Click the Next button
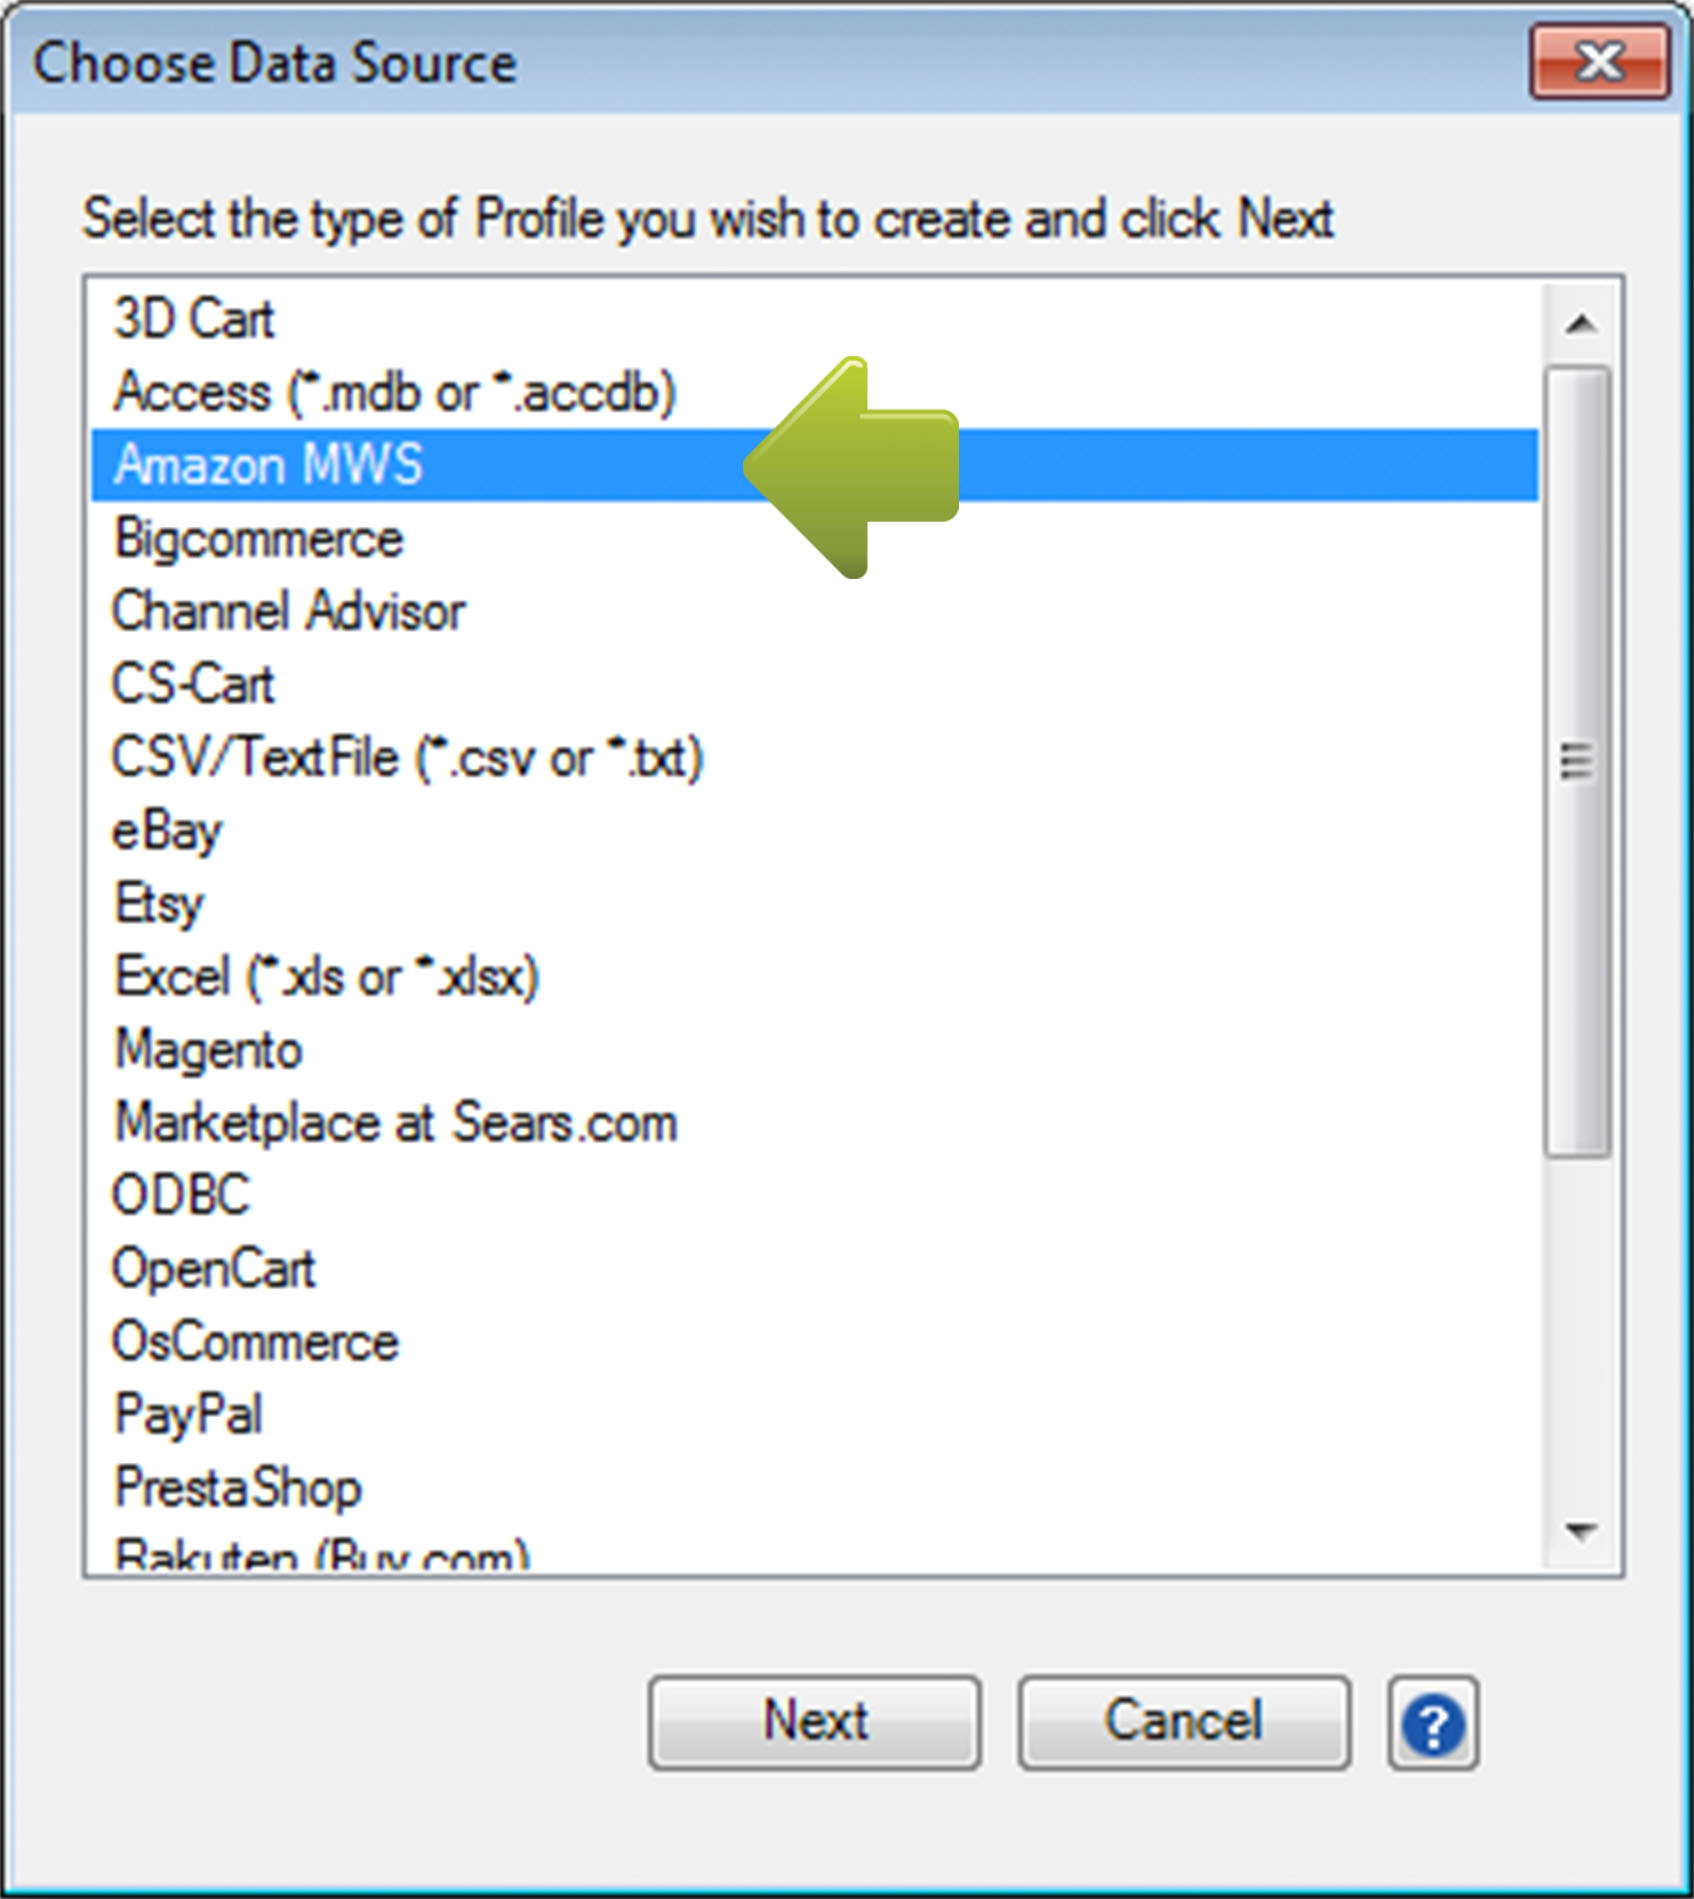Viewport: 1694px width, 1899px height. point(814,1720)
